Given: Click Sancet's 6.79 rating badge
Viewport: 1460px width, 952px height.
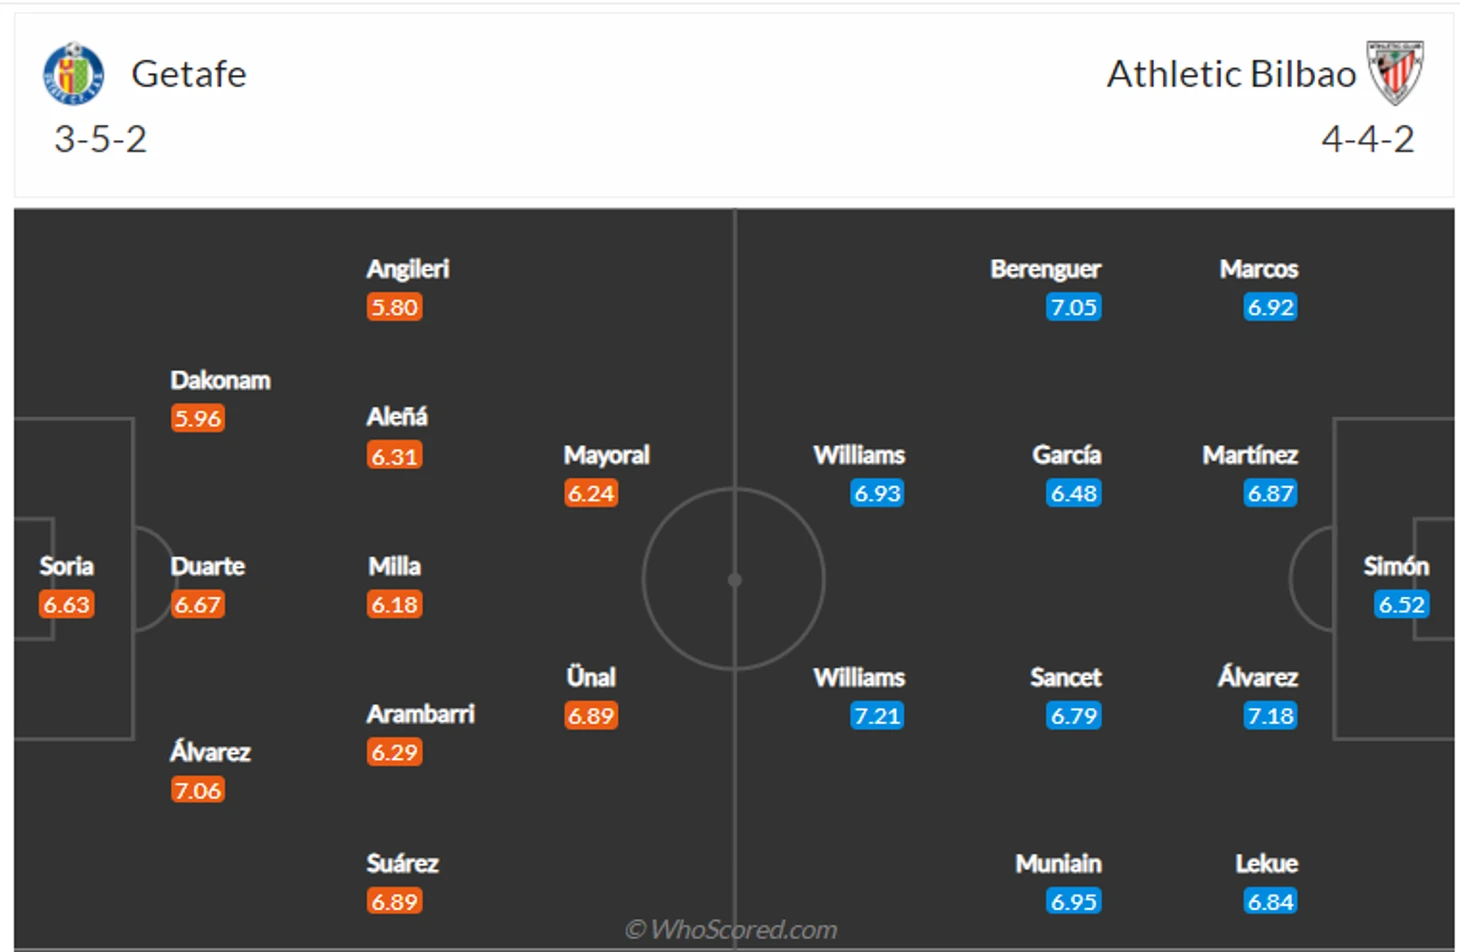Looking at the screenshot, I should (x=1074, y=715).
